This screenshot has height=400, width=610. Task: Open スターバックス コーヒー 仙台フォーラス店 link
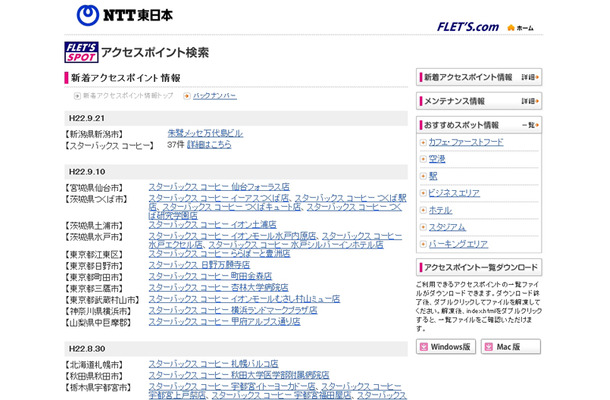pyautogui.click(x=219, y=187)
